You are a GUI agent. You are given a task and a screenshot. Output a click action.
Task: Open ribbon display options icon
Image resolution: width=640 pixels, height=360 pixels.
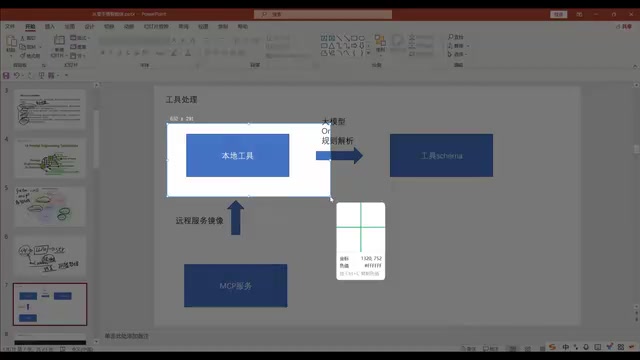click(x=579, y=14)
